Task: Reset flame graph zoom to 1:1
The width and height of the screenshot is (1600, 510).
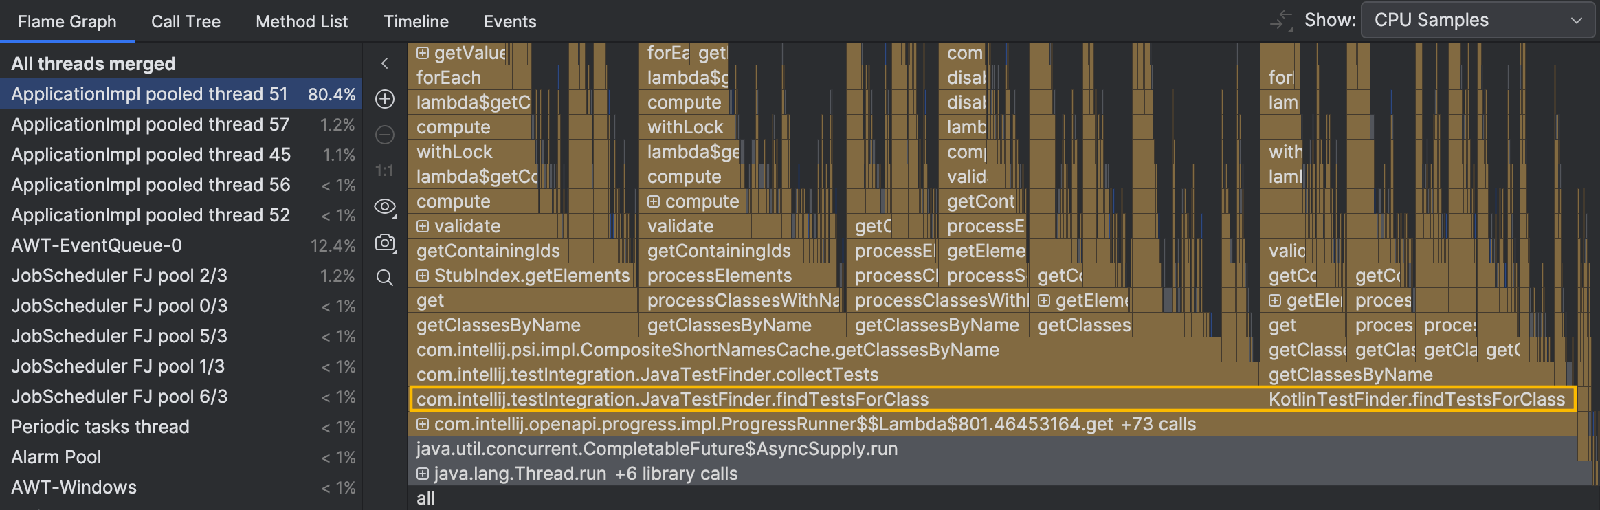Action: [x=385, y=171]
